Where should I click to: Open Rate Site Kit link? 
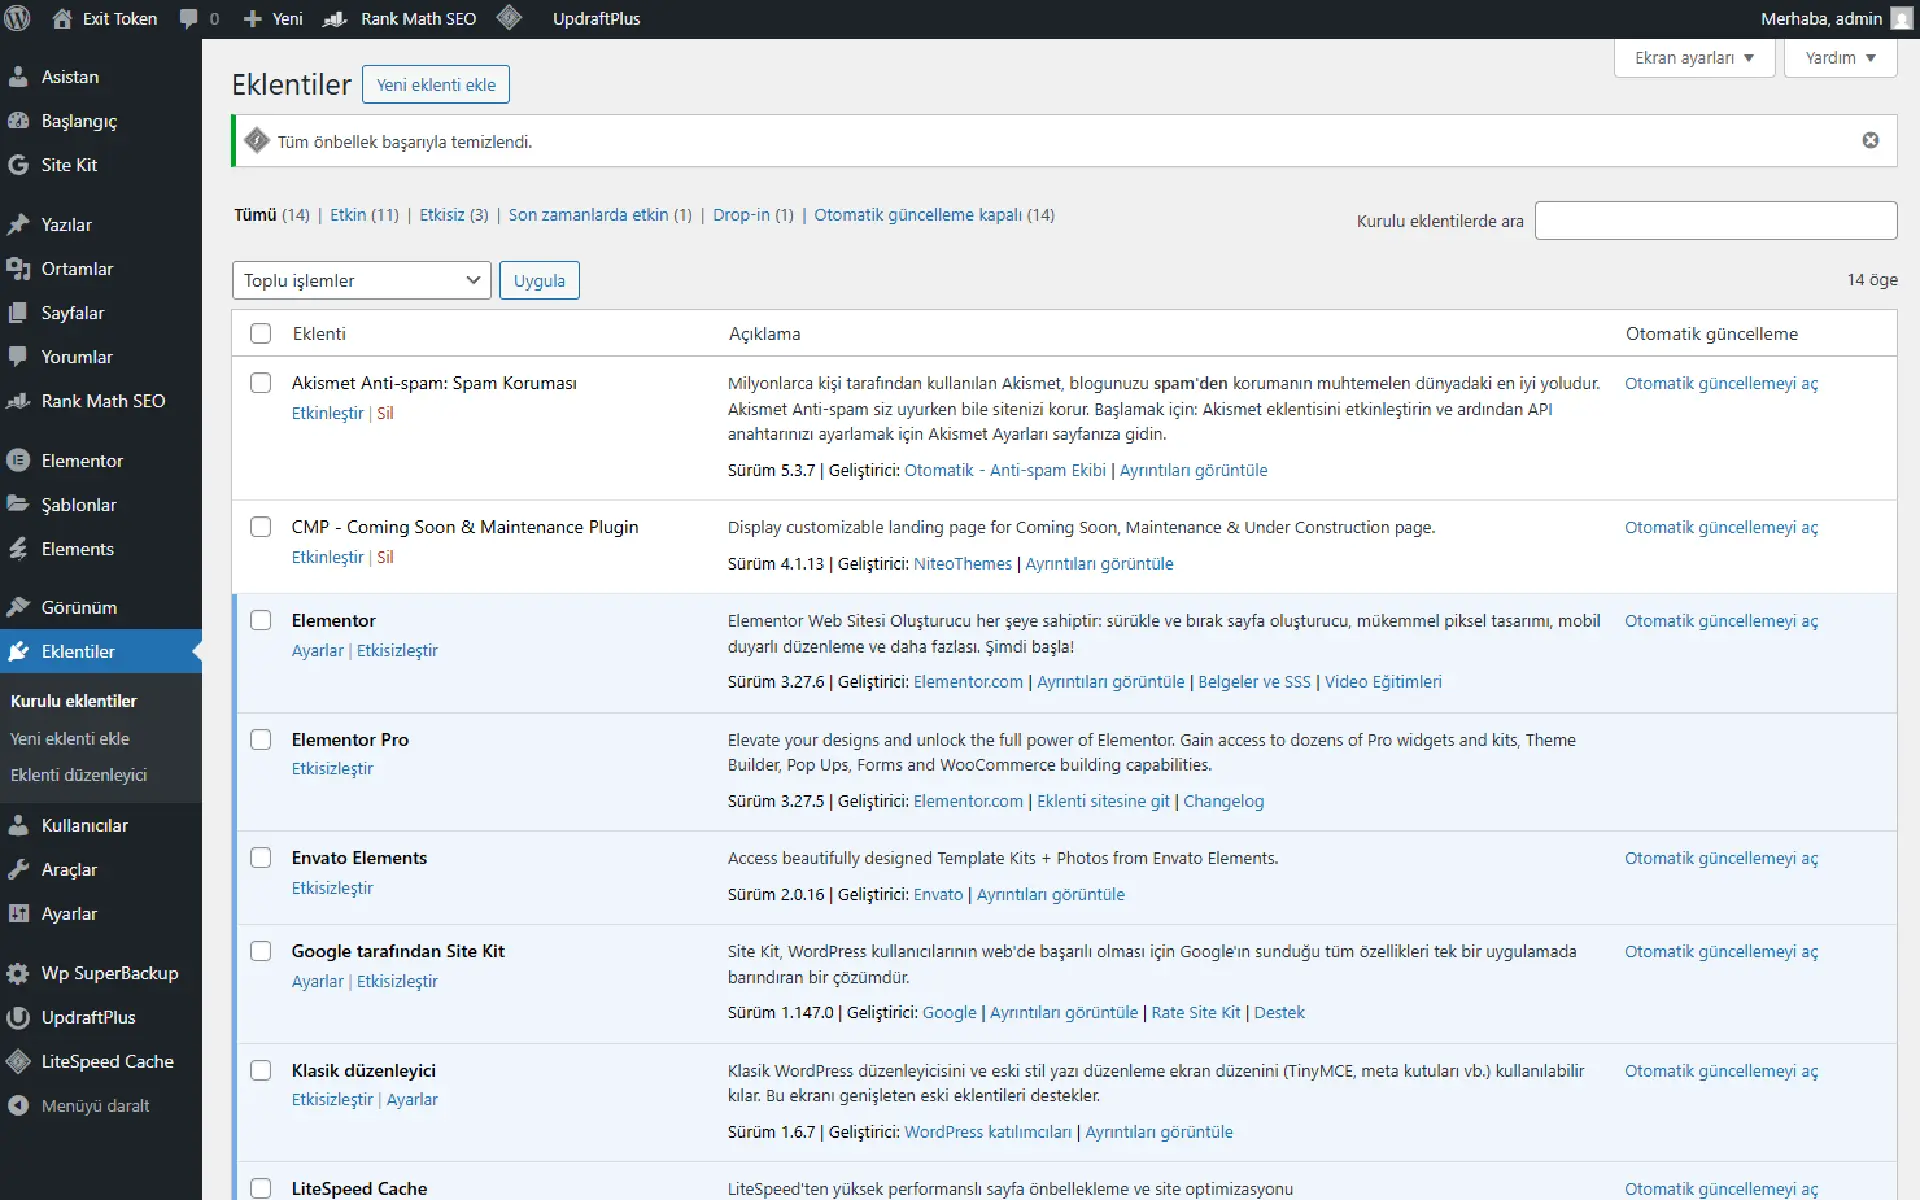tap(1195, 1012)
